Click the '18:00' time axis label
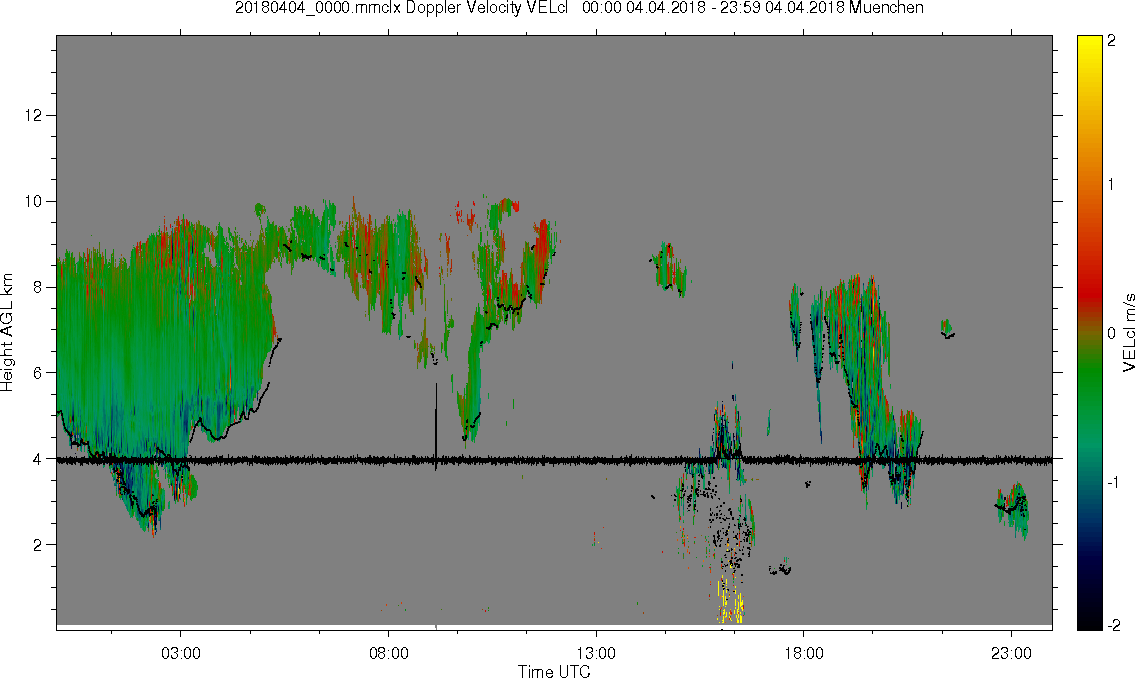The height and width of the screenshot is (678, 1135). 803,653
